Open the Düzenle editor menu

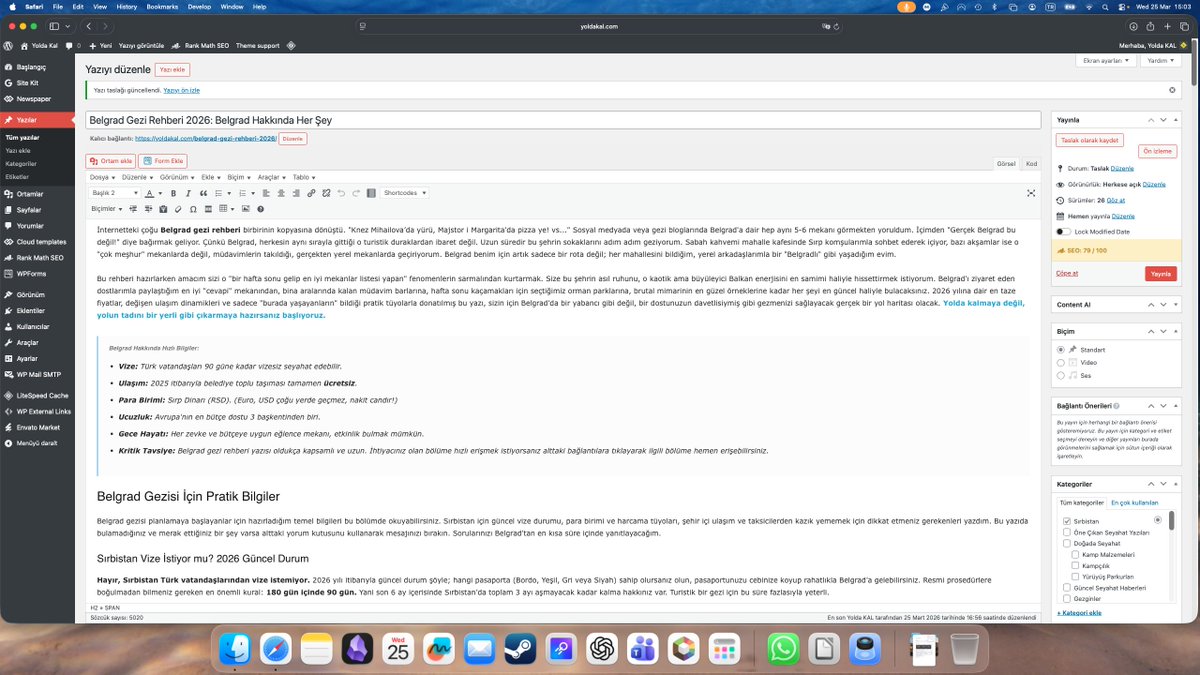pos(138,177)
